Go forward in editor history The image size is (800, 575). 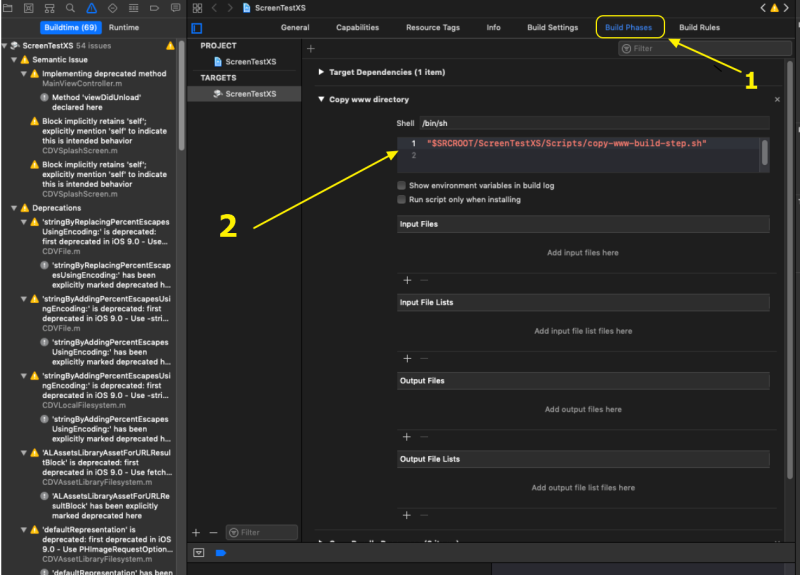(230, 8)
